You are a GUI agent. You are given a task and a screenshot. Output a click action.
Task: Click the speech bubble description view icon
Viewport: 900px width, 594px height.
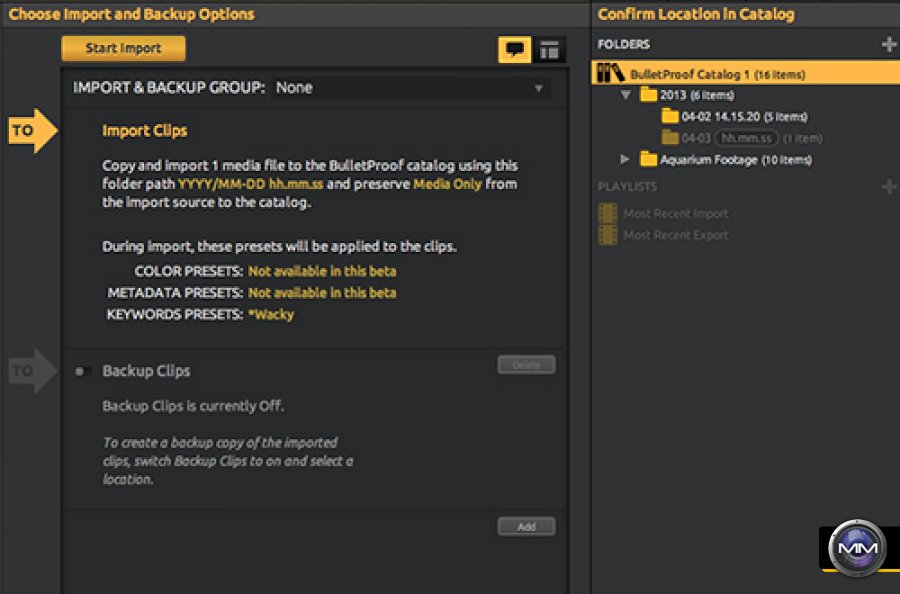tap(515, 49)
